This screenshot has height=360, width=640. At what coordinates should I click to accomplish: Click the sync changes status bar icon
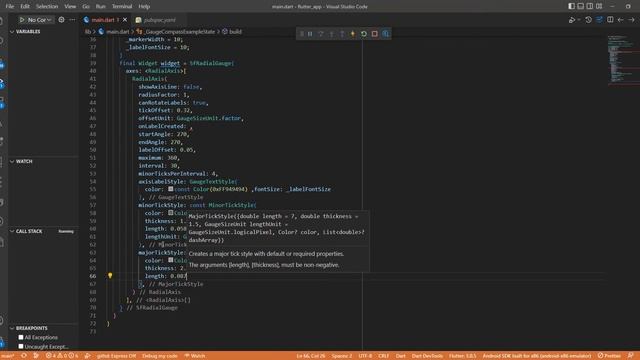tap(24, 356)
